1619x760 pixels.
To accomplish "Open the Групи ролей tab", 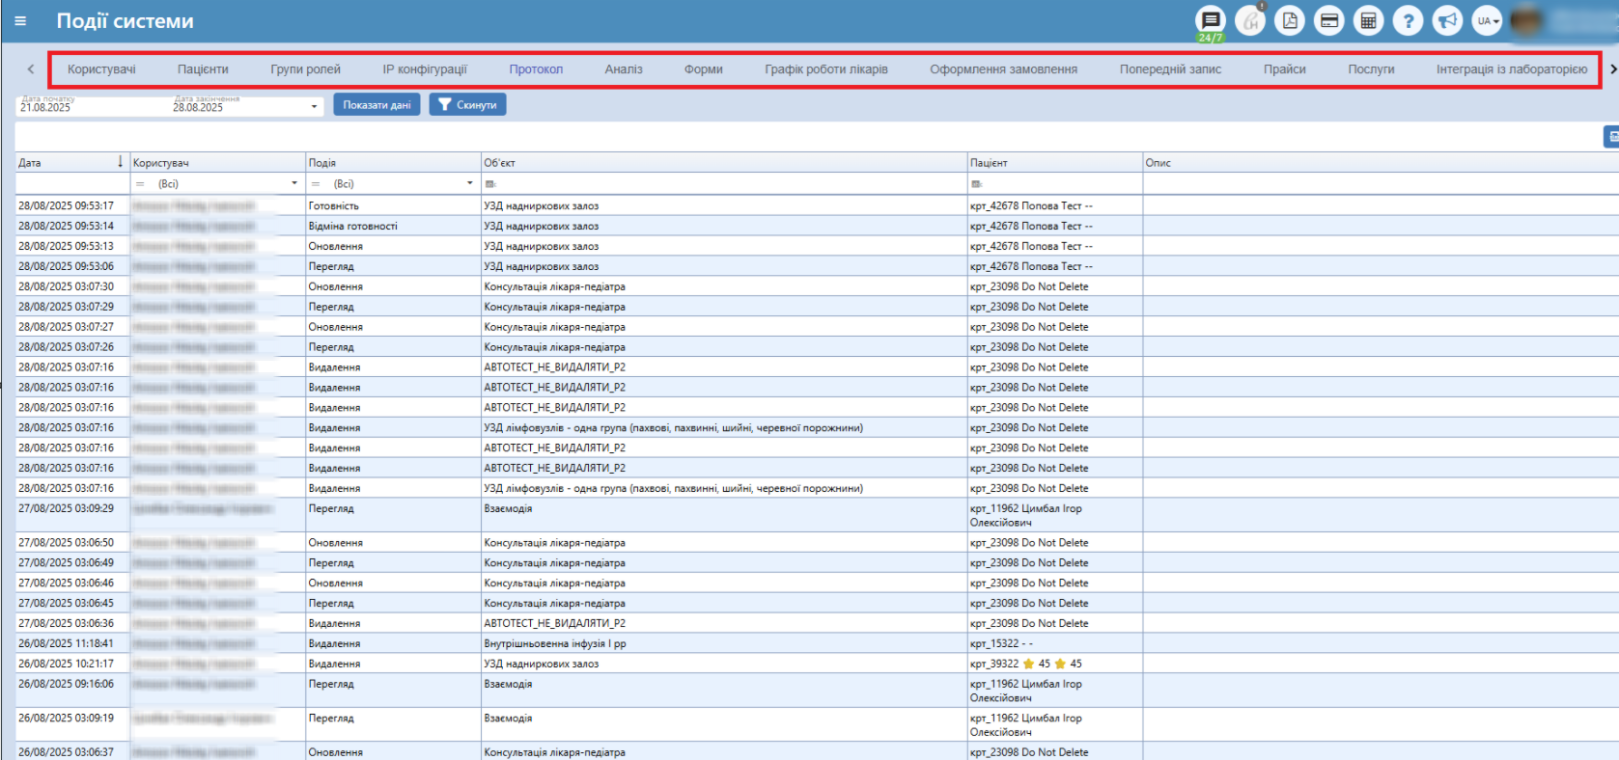I will 305,69.
